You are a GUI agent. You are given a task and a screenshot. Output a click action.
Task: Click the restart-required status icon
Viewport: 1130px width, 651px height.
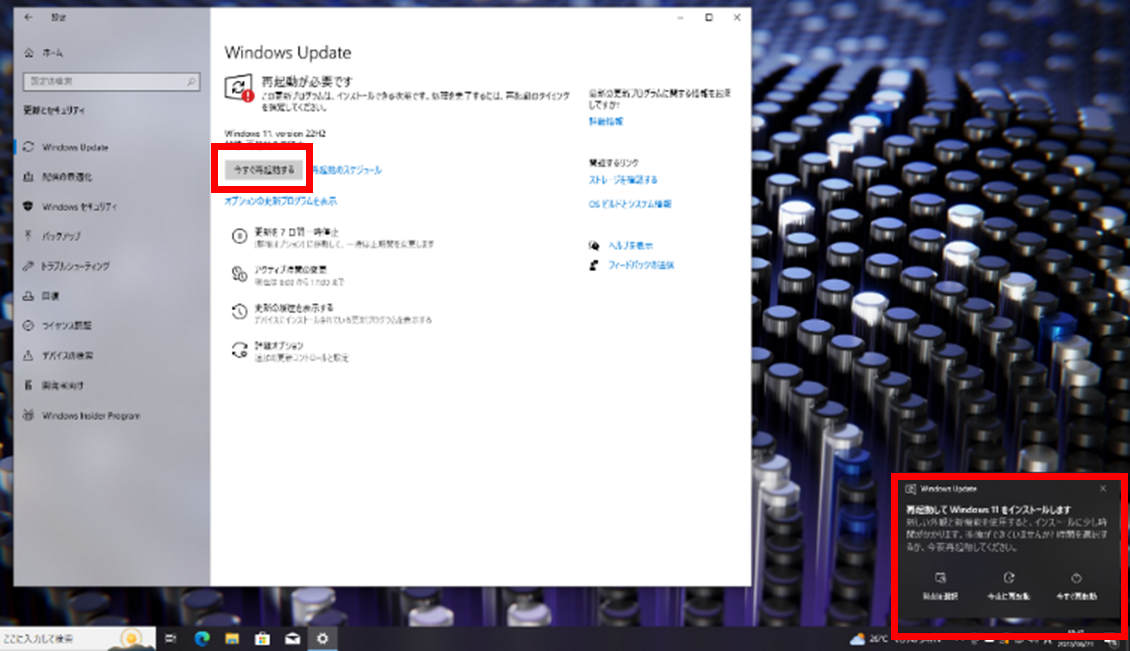[x=239, y=88]
